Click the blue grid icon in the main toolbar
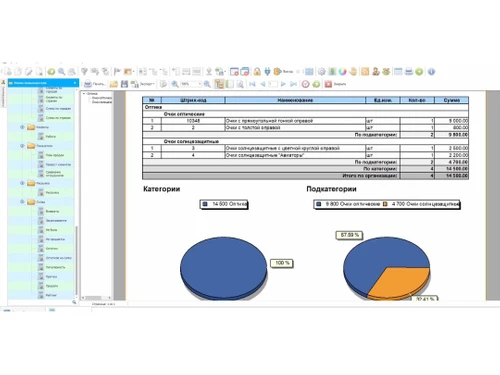 coord(309,71)
